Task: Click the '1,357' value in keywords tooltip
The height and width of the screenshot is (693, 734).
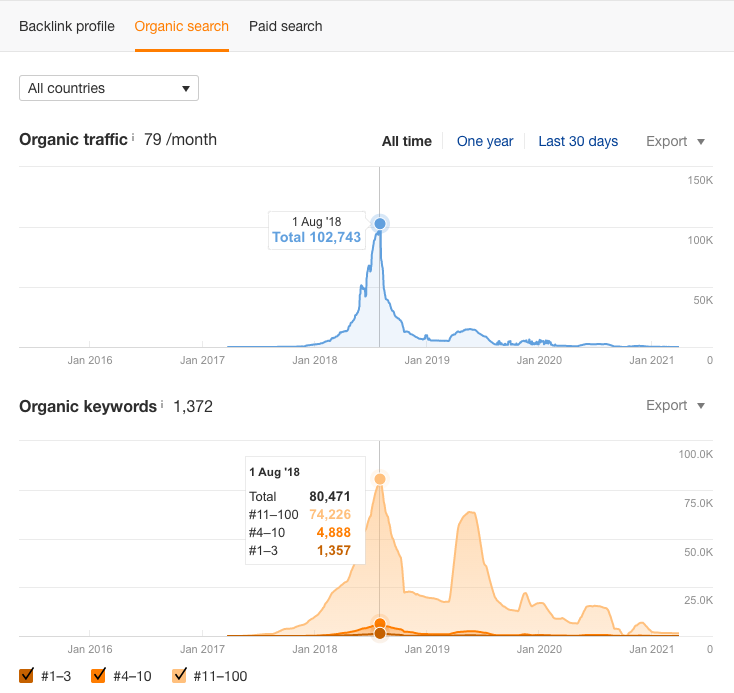Action: pos(334,550)
